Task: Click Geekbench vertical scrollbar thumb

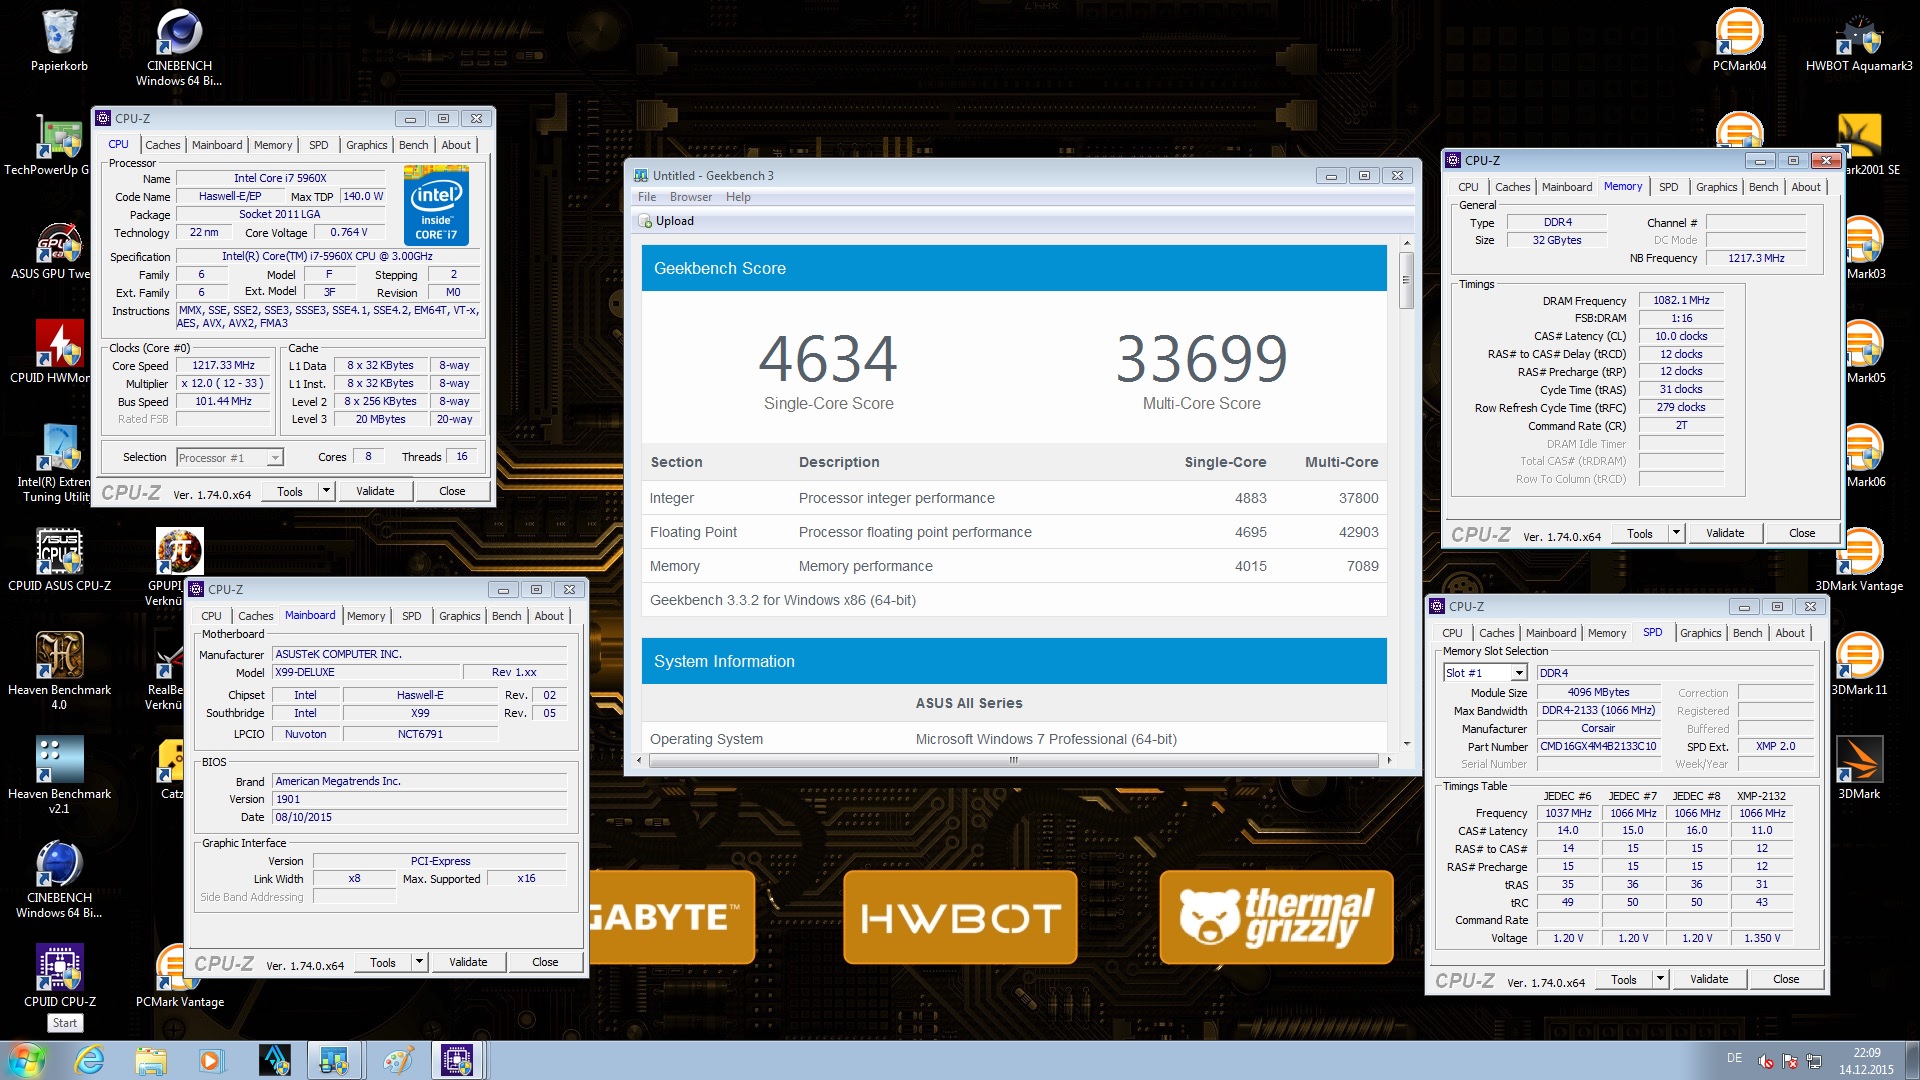Action: click(x=1406, y=279)
